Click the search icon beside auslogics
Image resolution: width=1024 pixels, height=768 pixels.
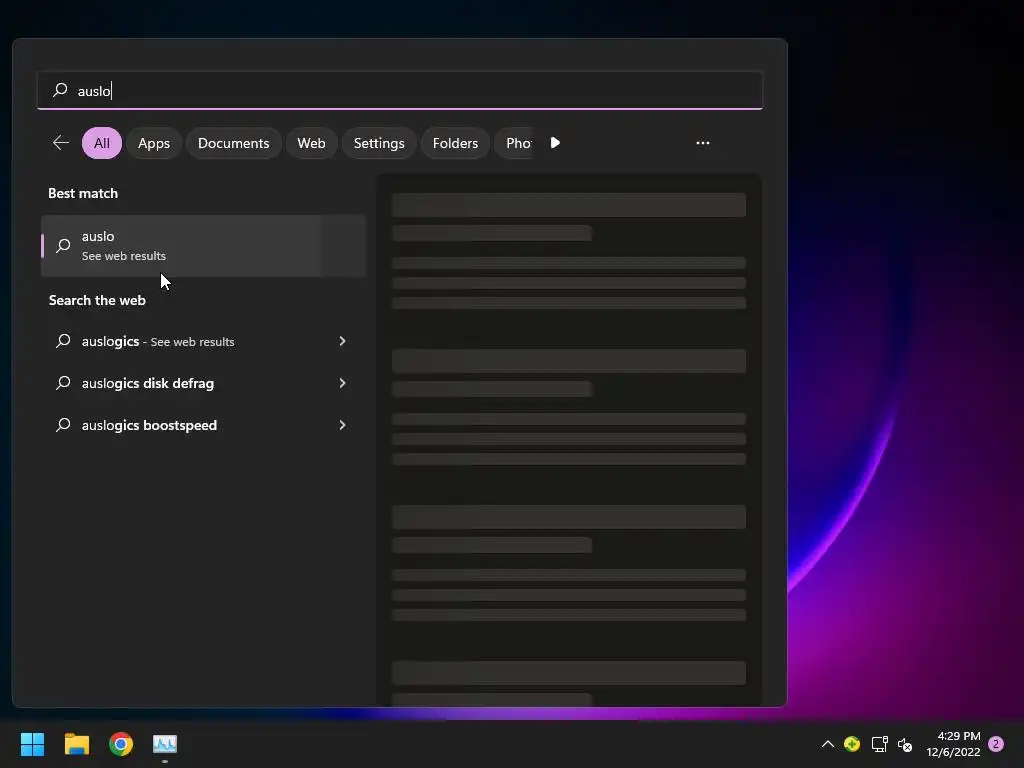click(63, 340)
